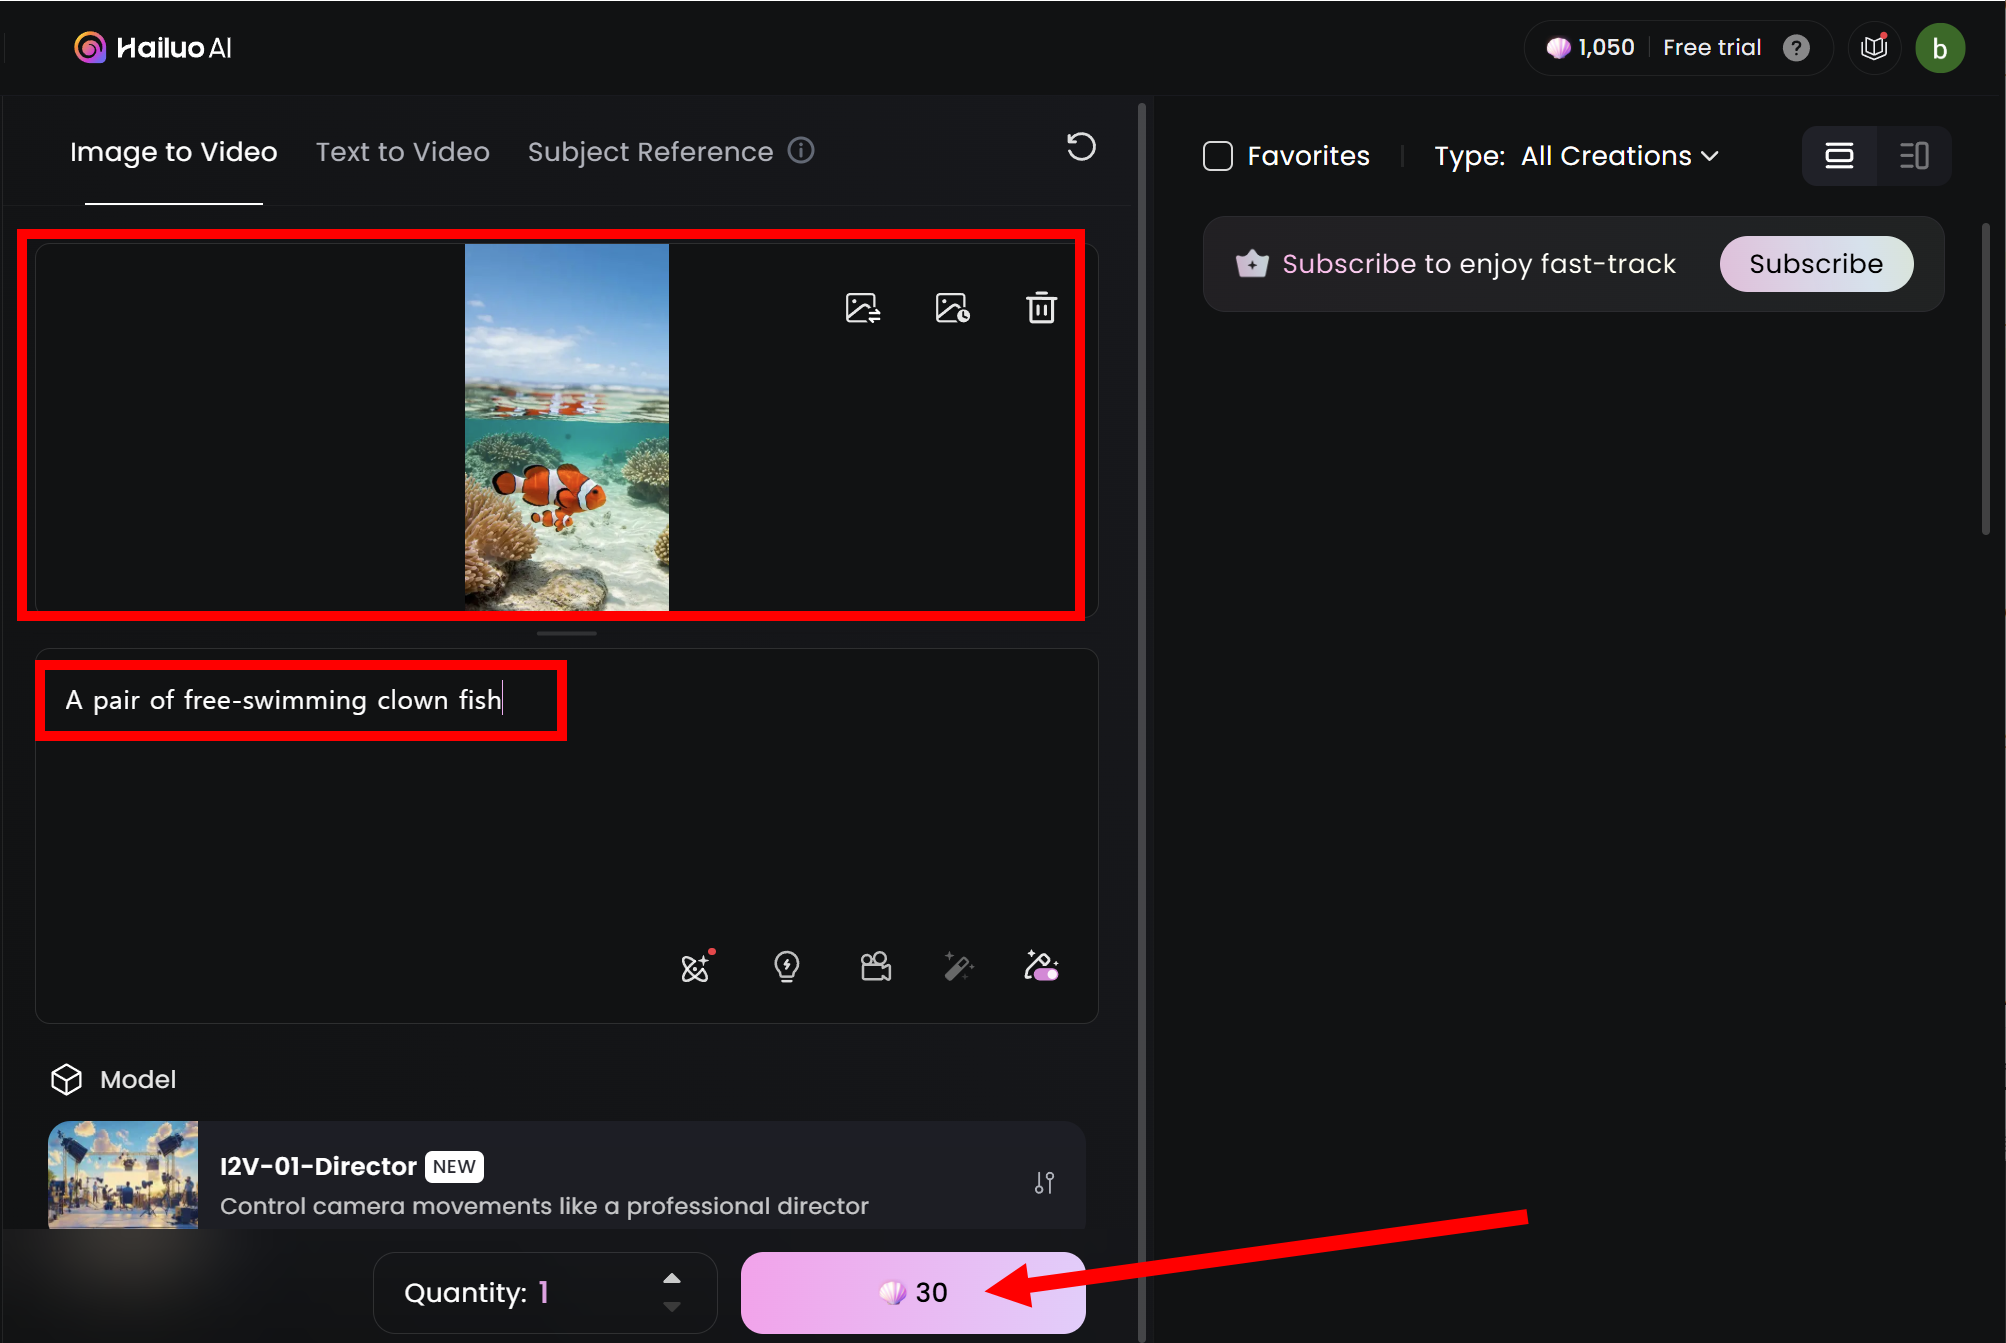Open the Subject Reference tab
The image size is (2006, 1343).
tap(650, 152)
